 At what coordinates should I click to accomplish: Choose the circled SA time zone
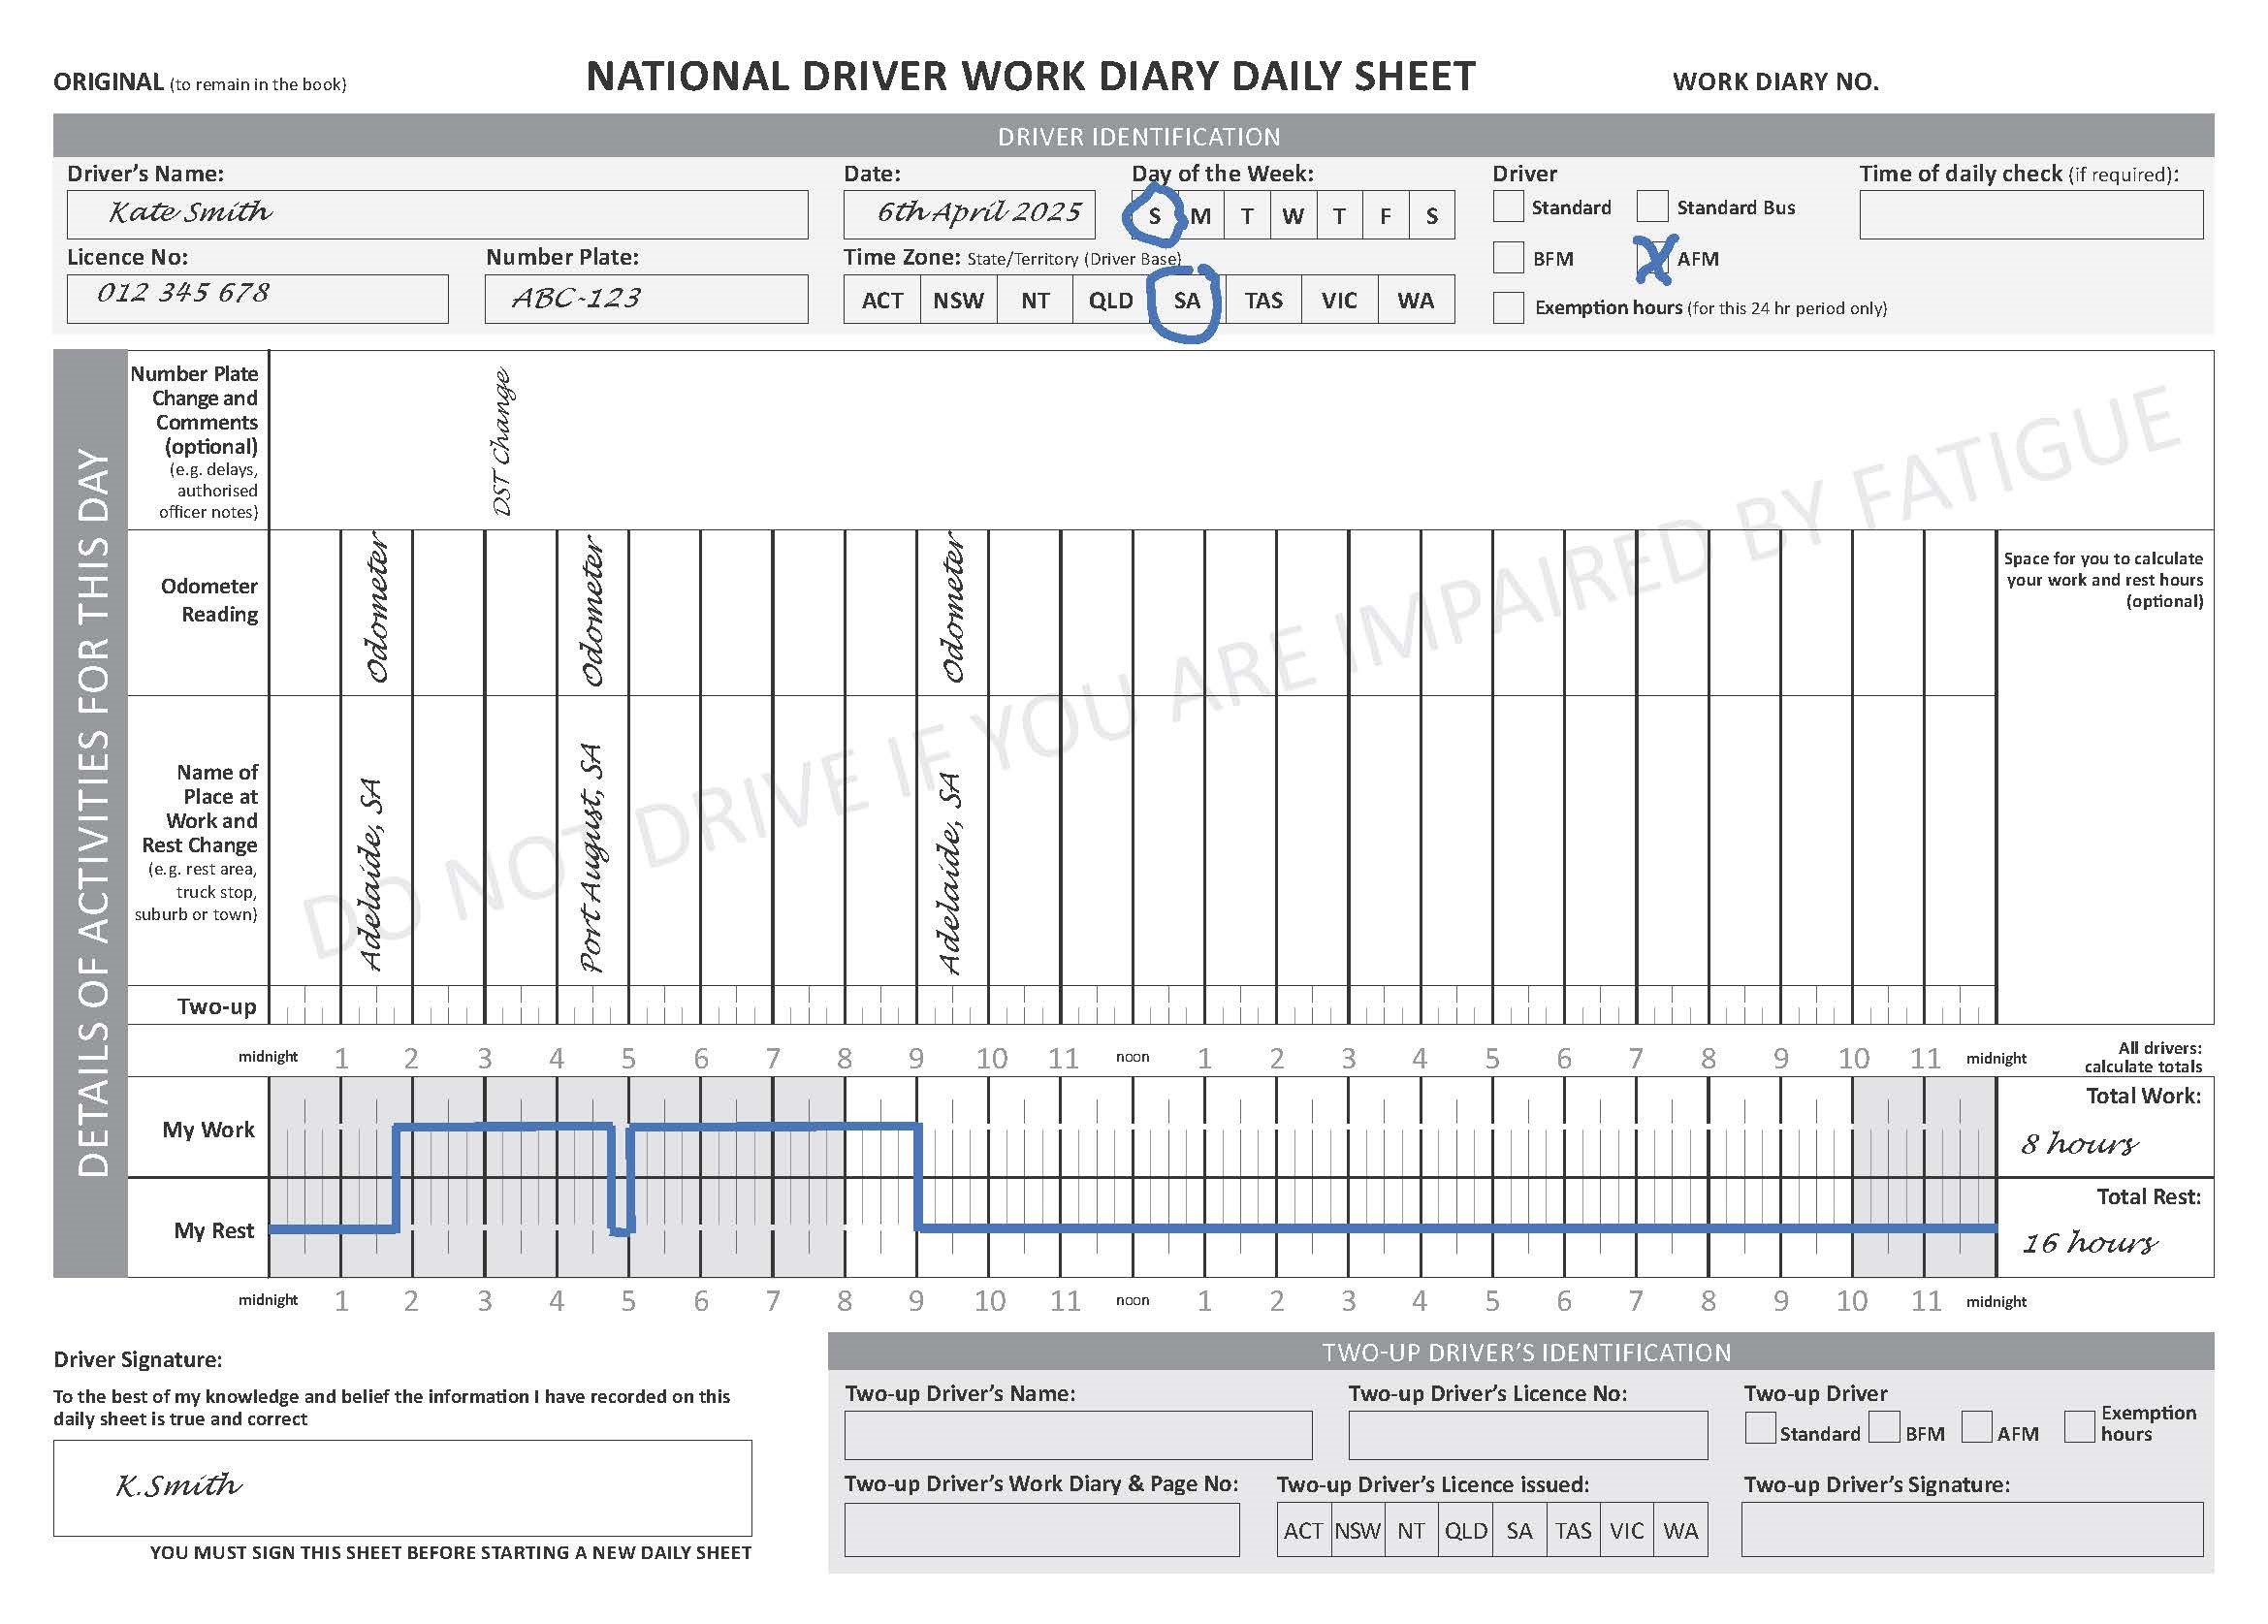1188,300
